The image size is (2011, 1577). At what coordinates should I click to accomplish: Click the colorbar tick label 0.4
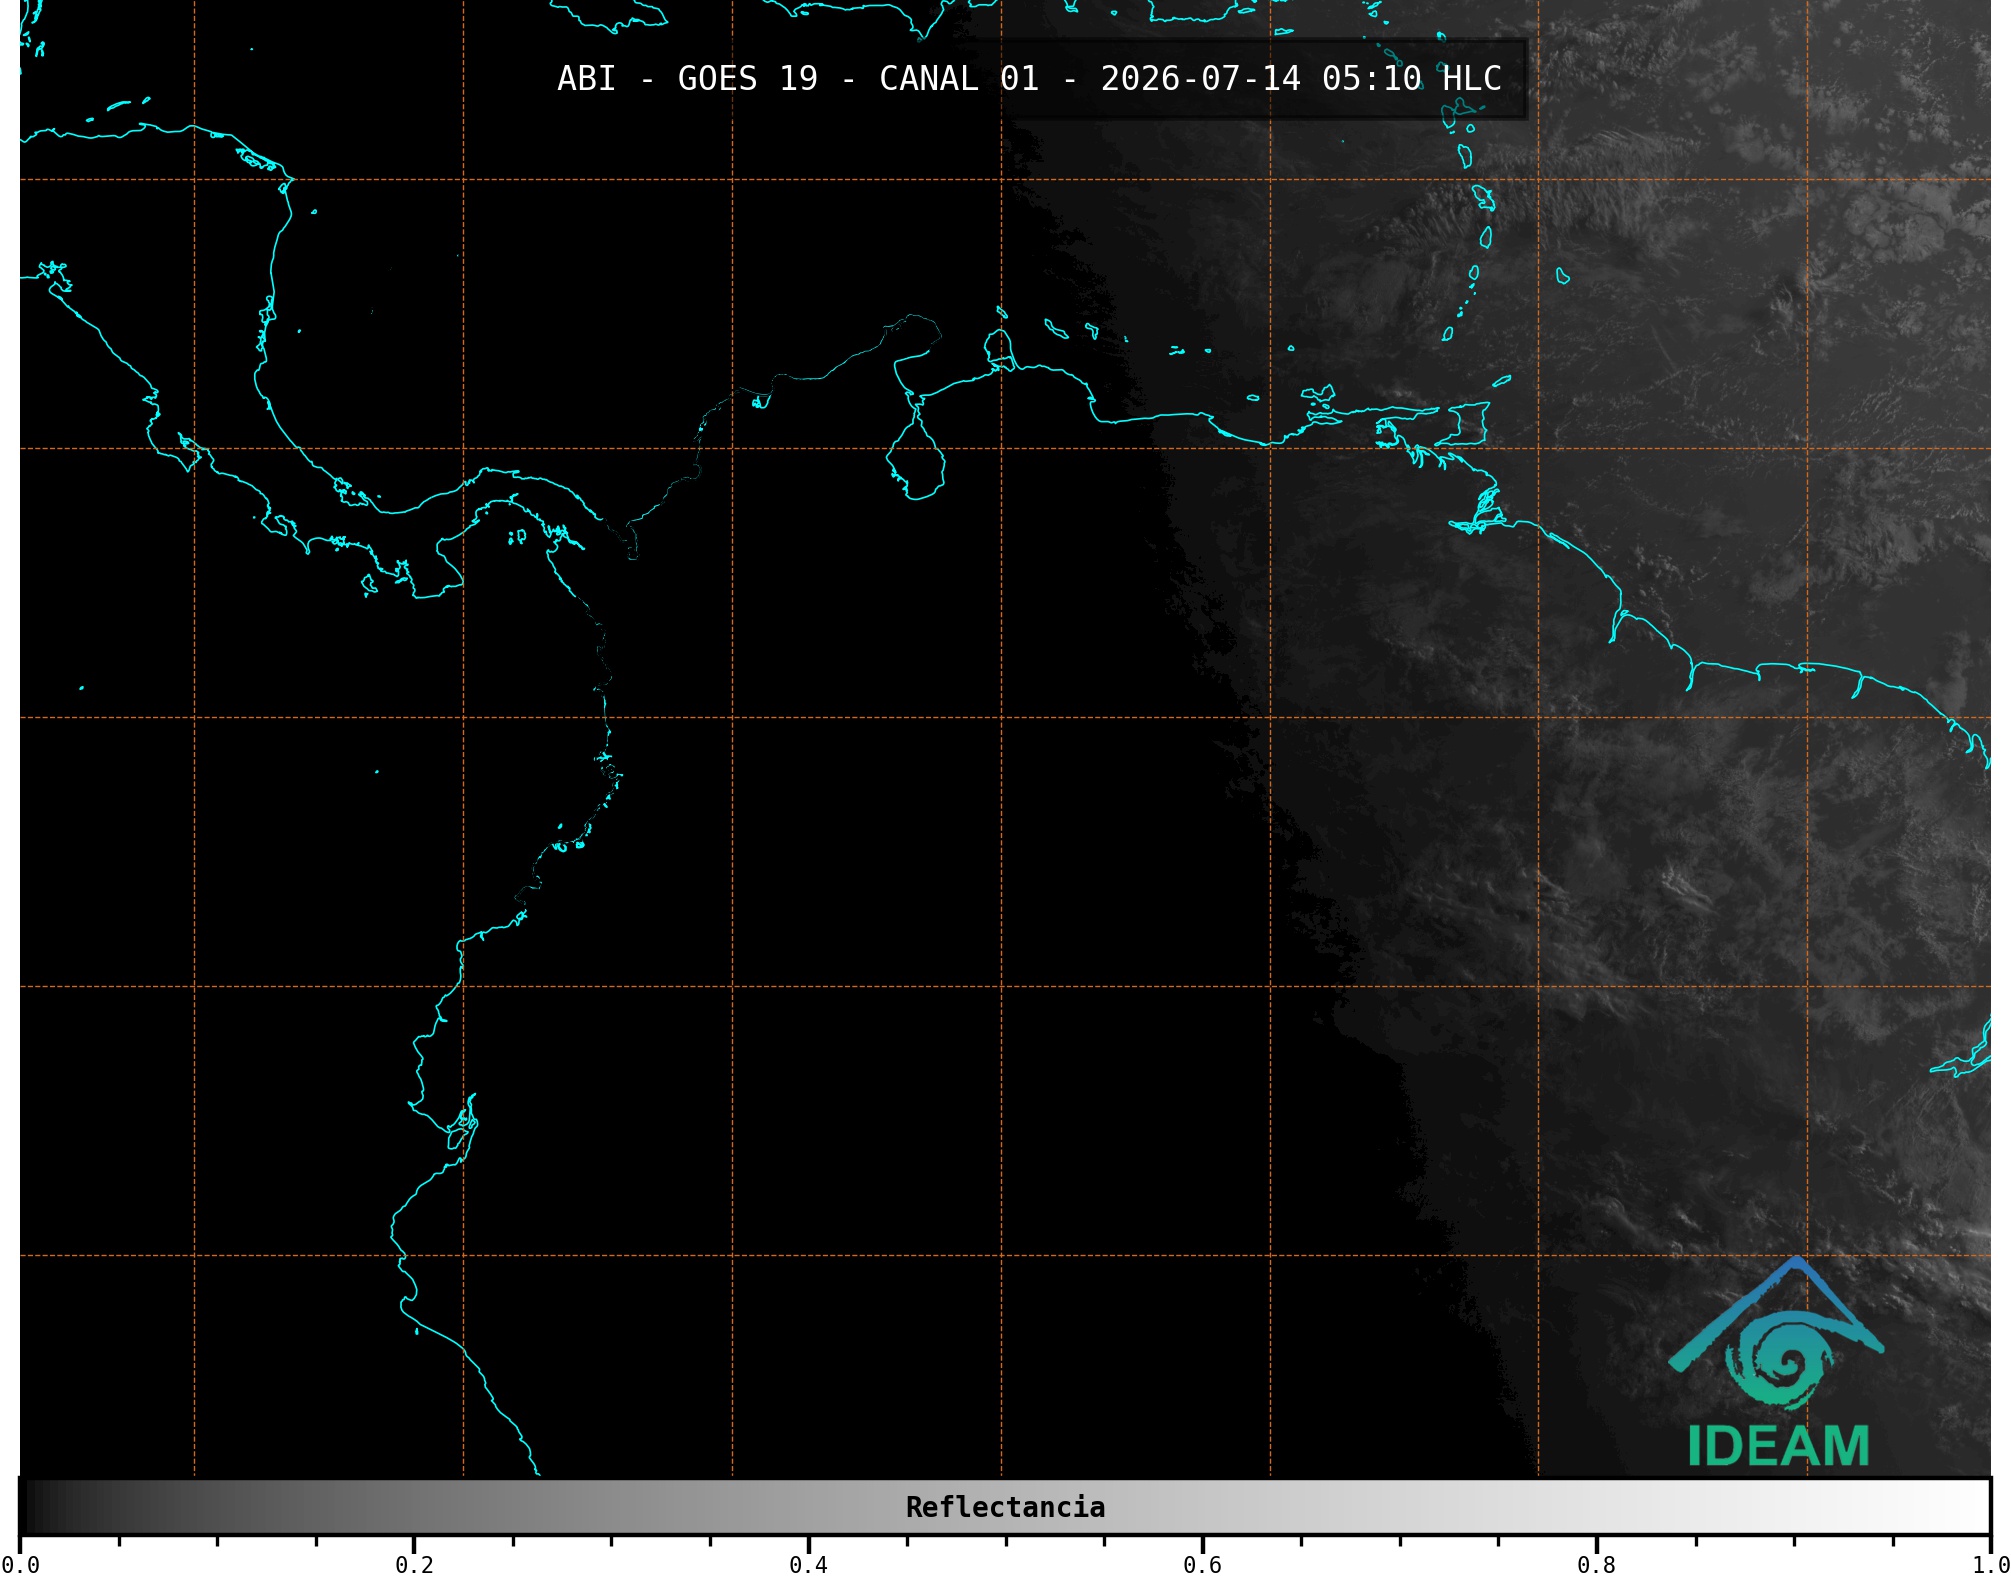coord(808,1564)
